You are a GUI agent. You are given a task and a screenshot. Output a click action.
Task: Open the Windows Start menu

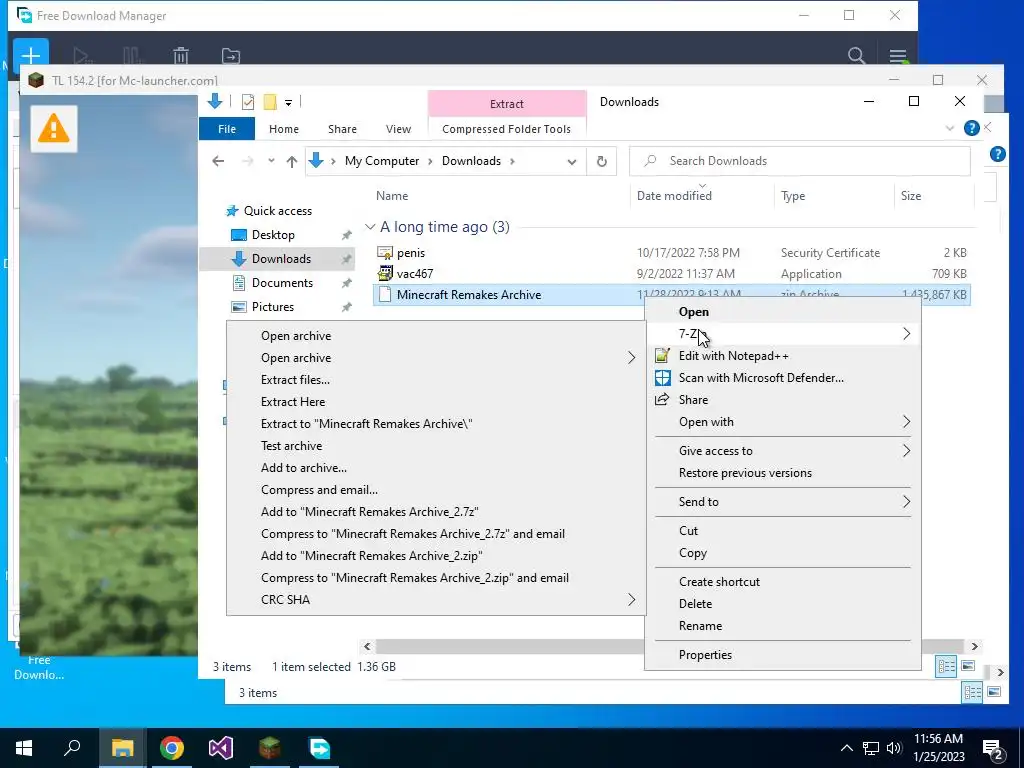tap(24, 748)
